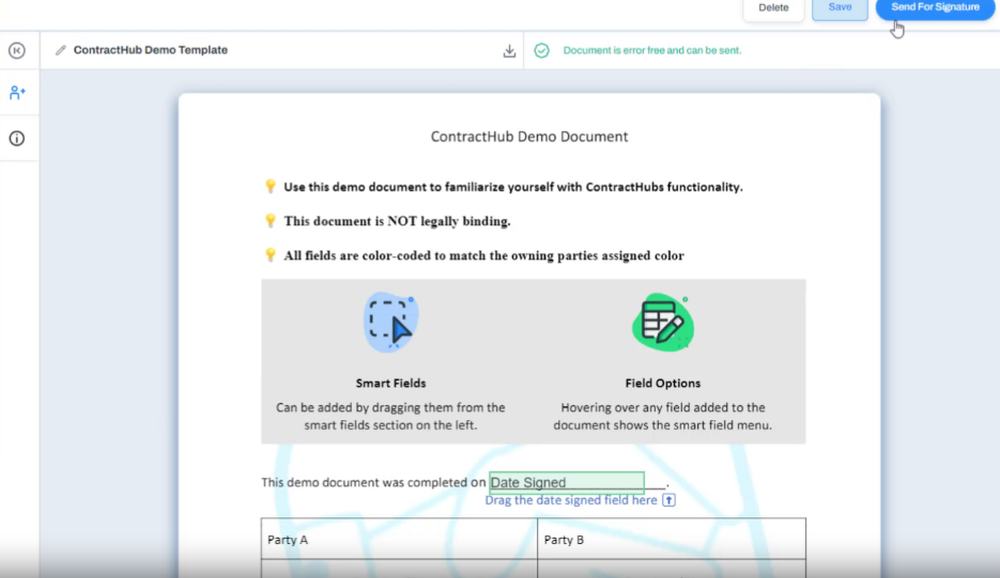The width and height of the screenshot is (1000, 578).
Task: Click the green error-free check icon
Action: 541,50
